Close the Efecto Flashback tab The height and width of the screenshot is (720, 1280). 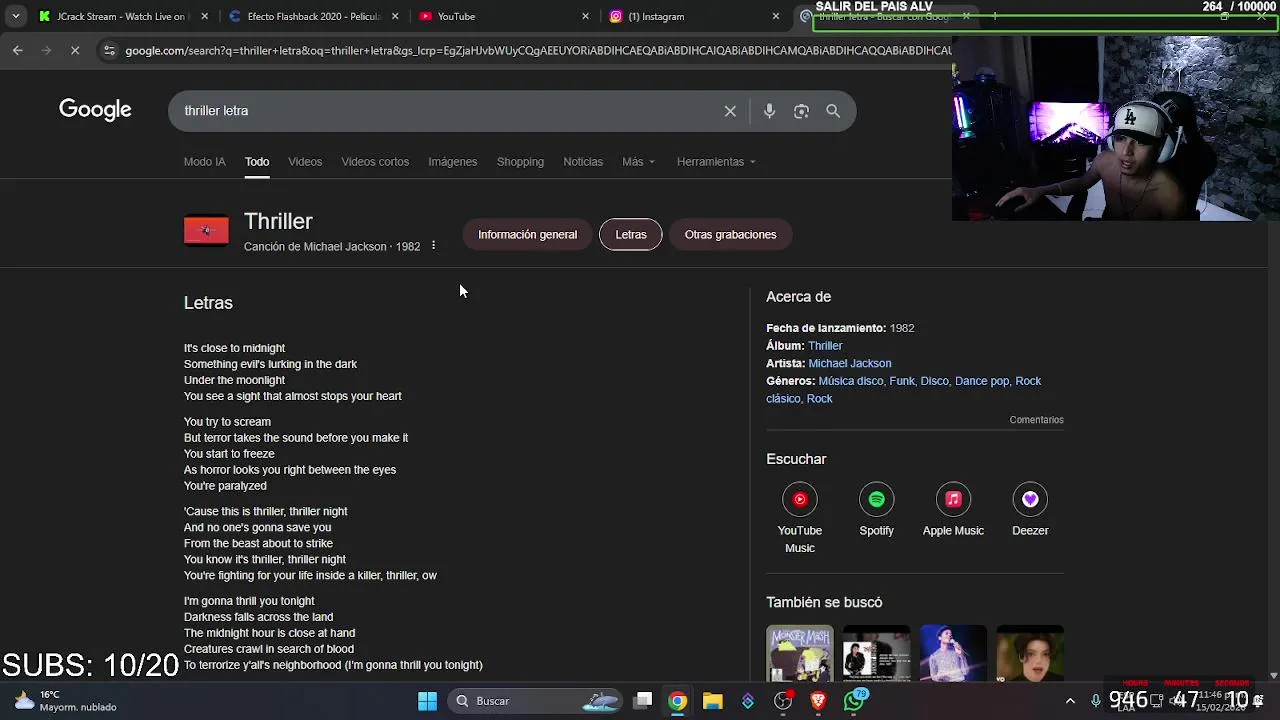[395, 16]
